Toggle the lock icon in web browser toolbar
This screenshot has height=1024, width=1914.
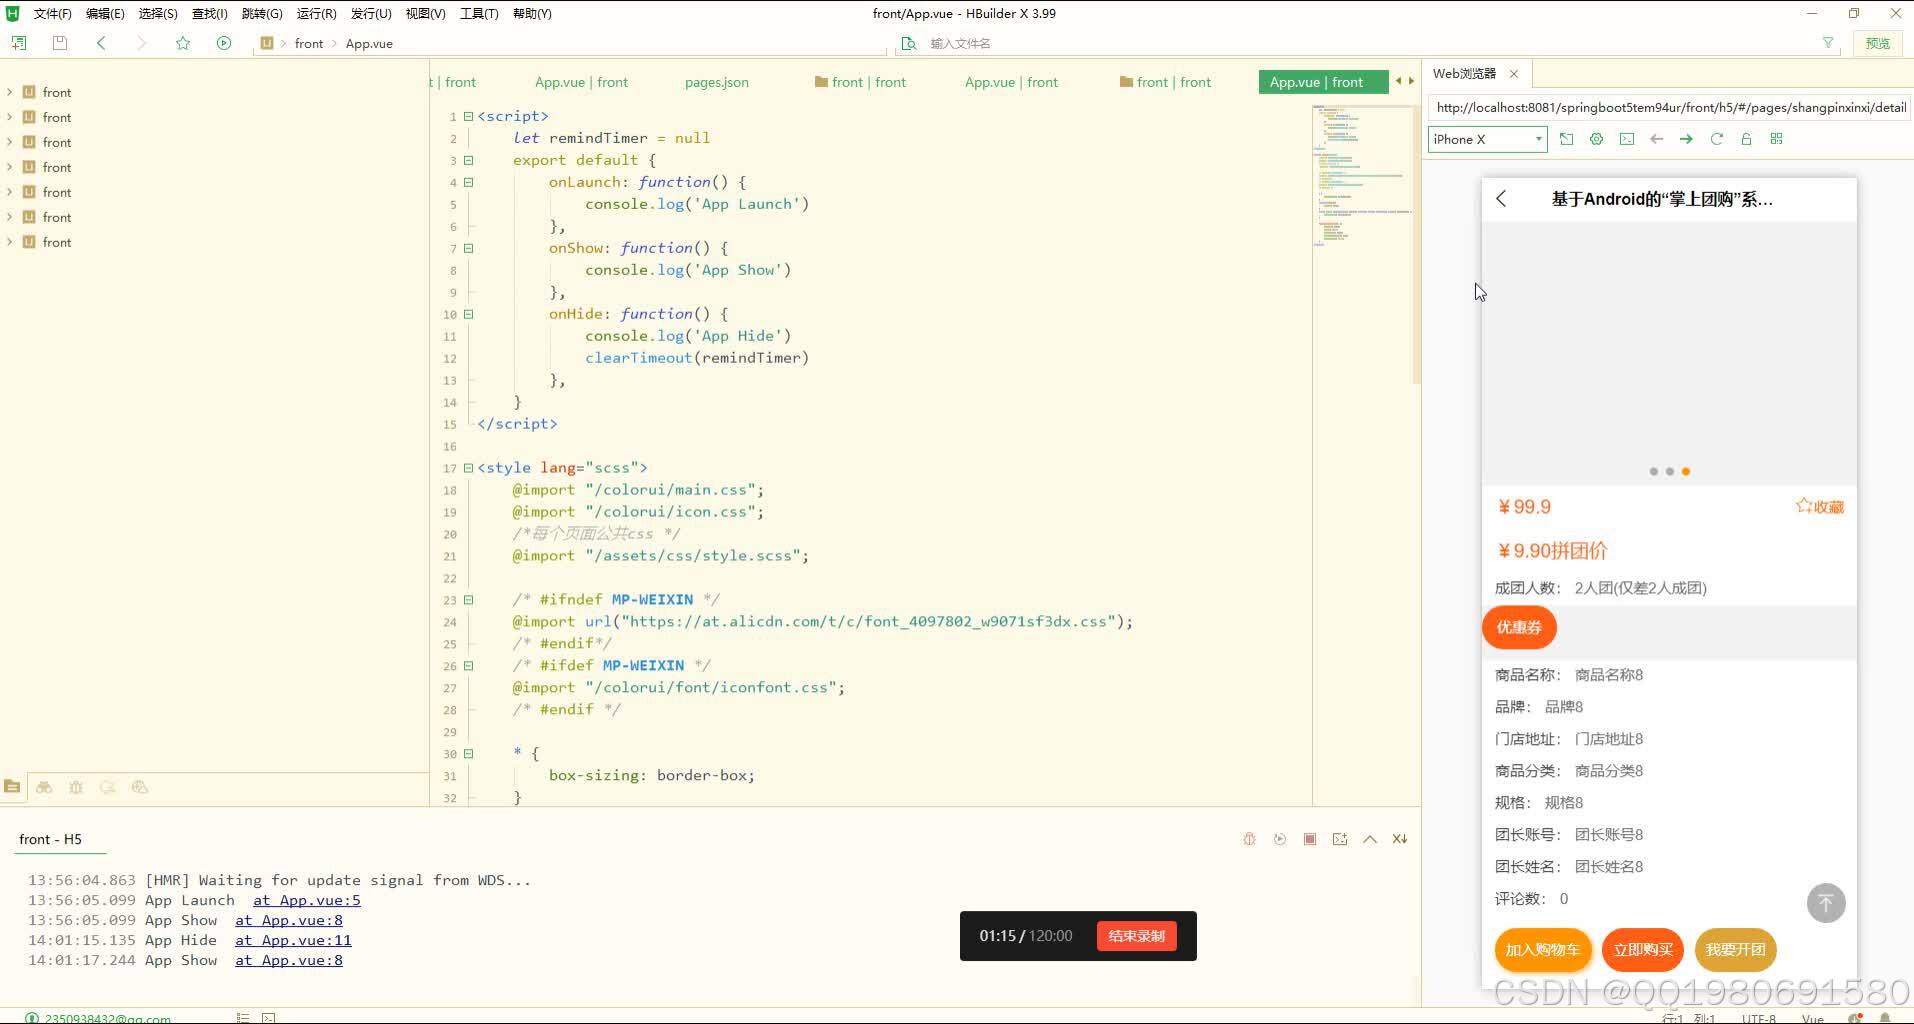[1746, 139]
